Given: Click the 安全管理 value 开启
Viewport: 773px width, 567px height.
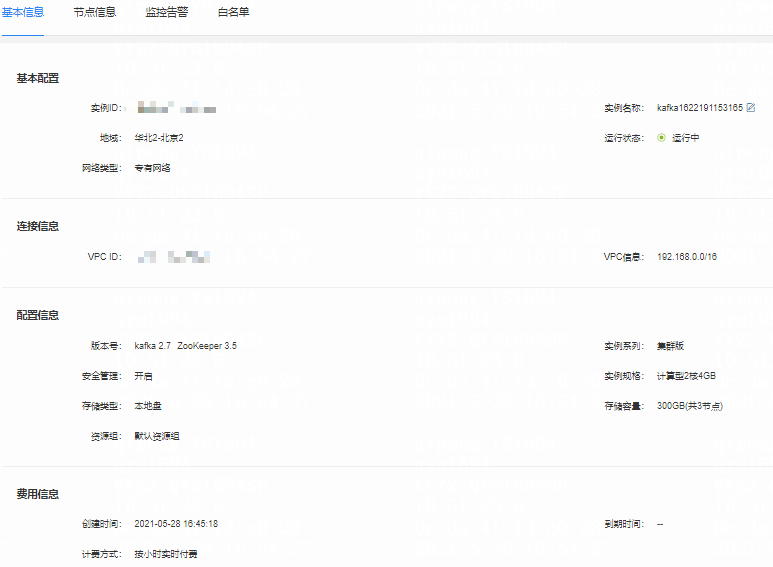Looking at the screenshot, I should 144,376.
